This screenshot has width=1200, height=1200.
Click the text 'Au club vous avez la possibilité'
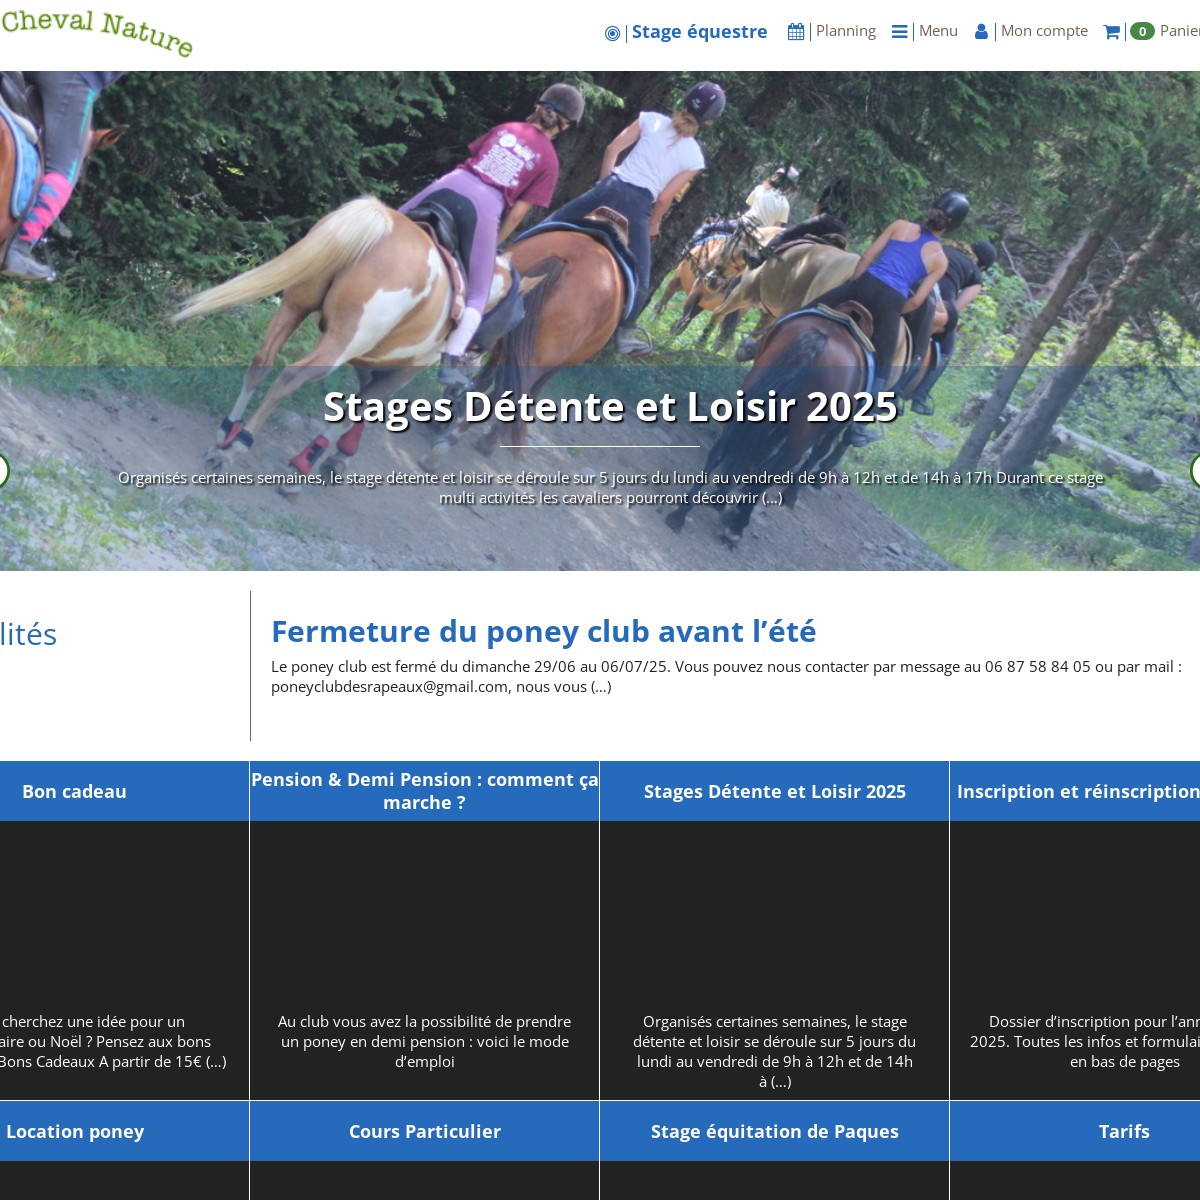pos(424,1041)
